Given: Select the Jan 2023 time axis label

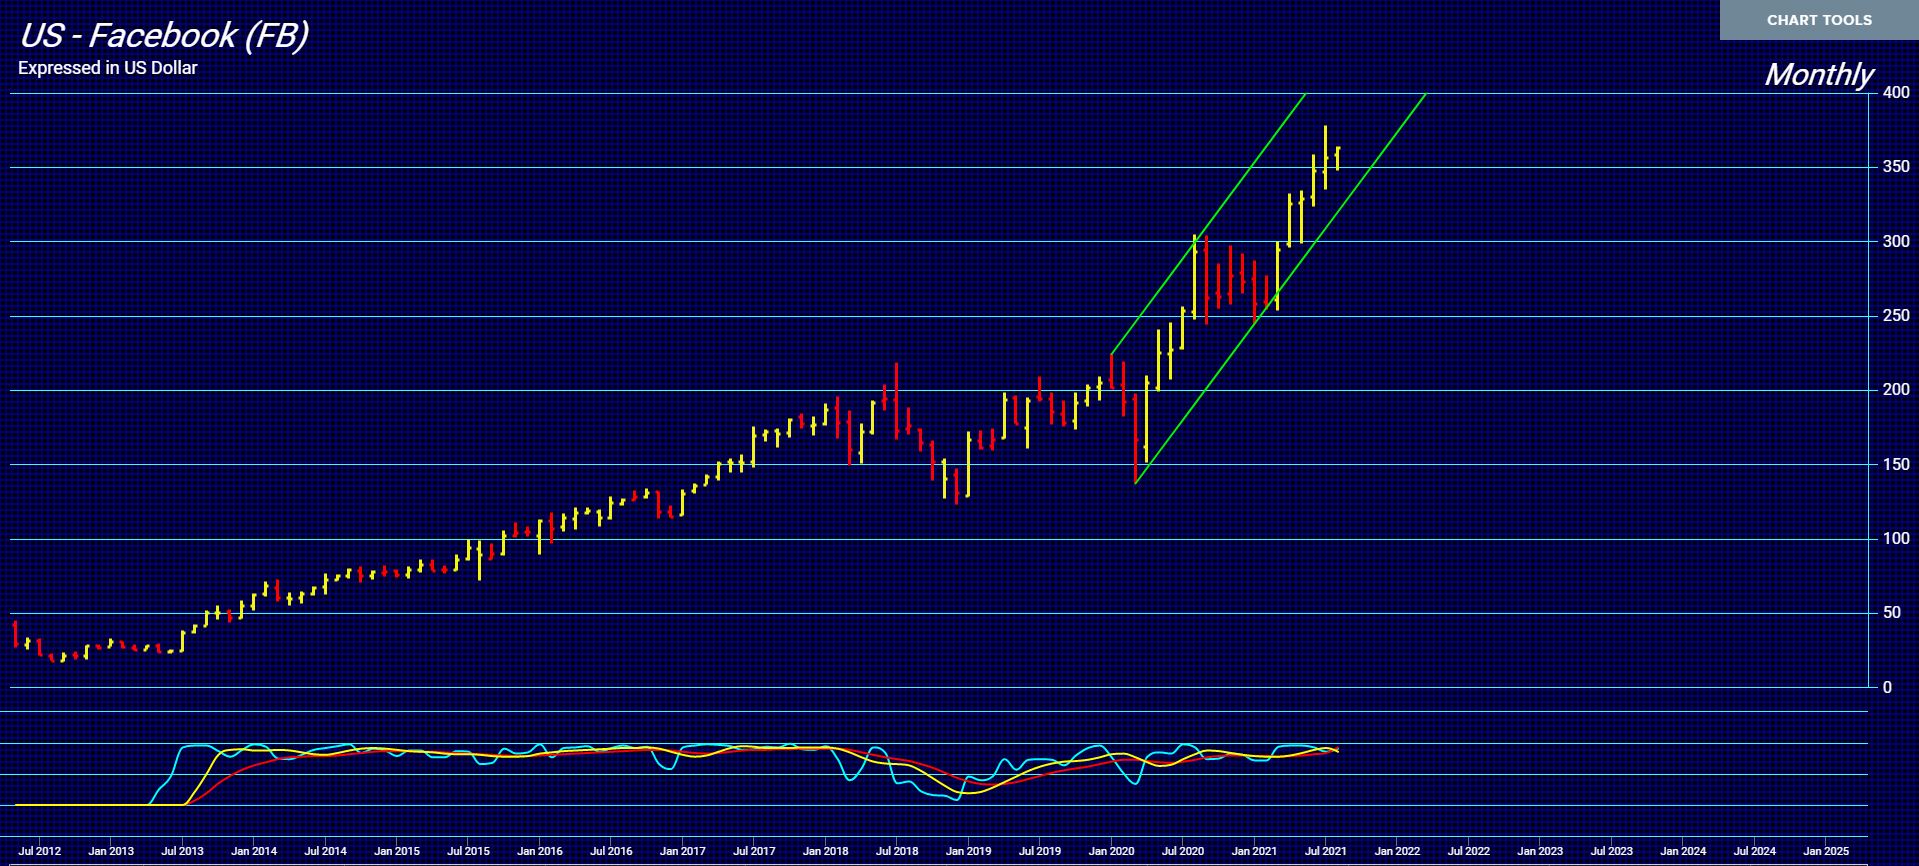Looking at the screenshot, I should (x=1540, y=852).
